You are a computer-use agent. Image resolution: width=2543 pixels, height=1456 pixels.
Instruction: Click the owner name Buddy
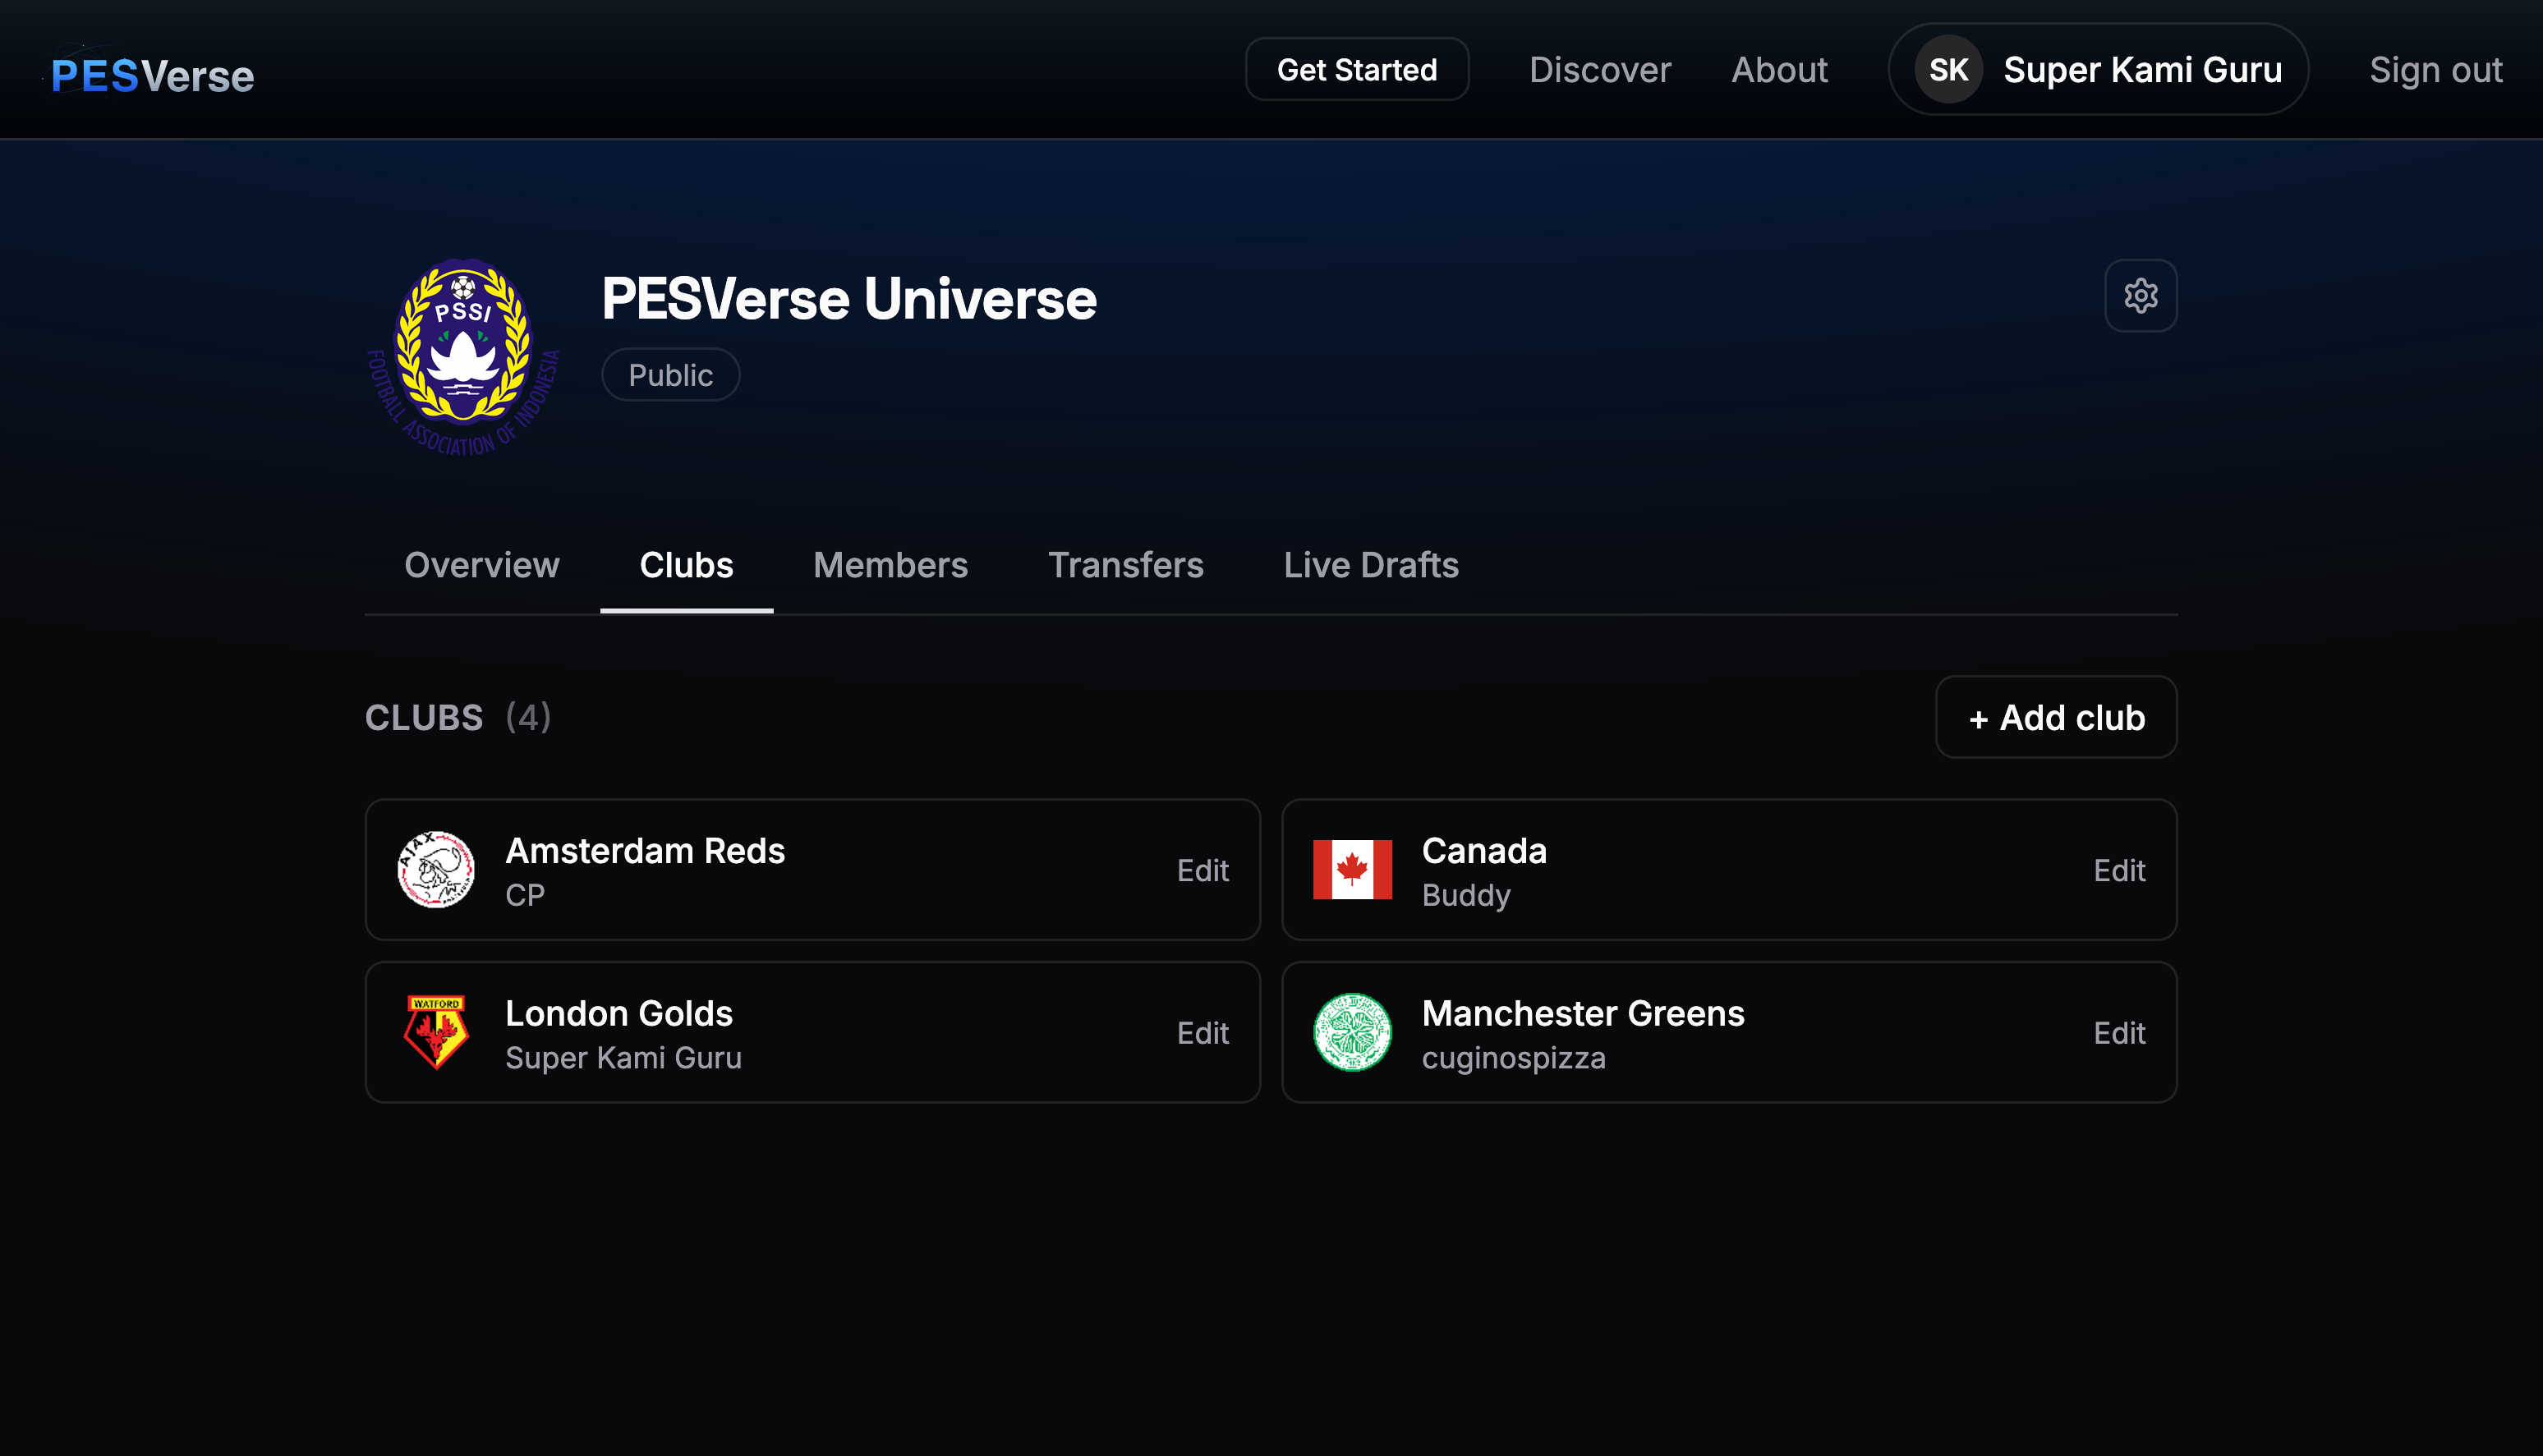pos(1466,895)
